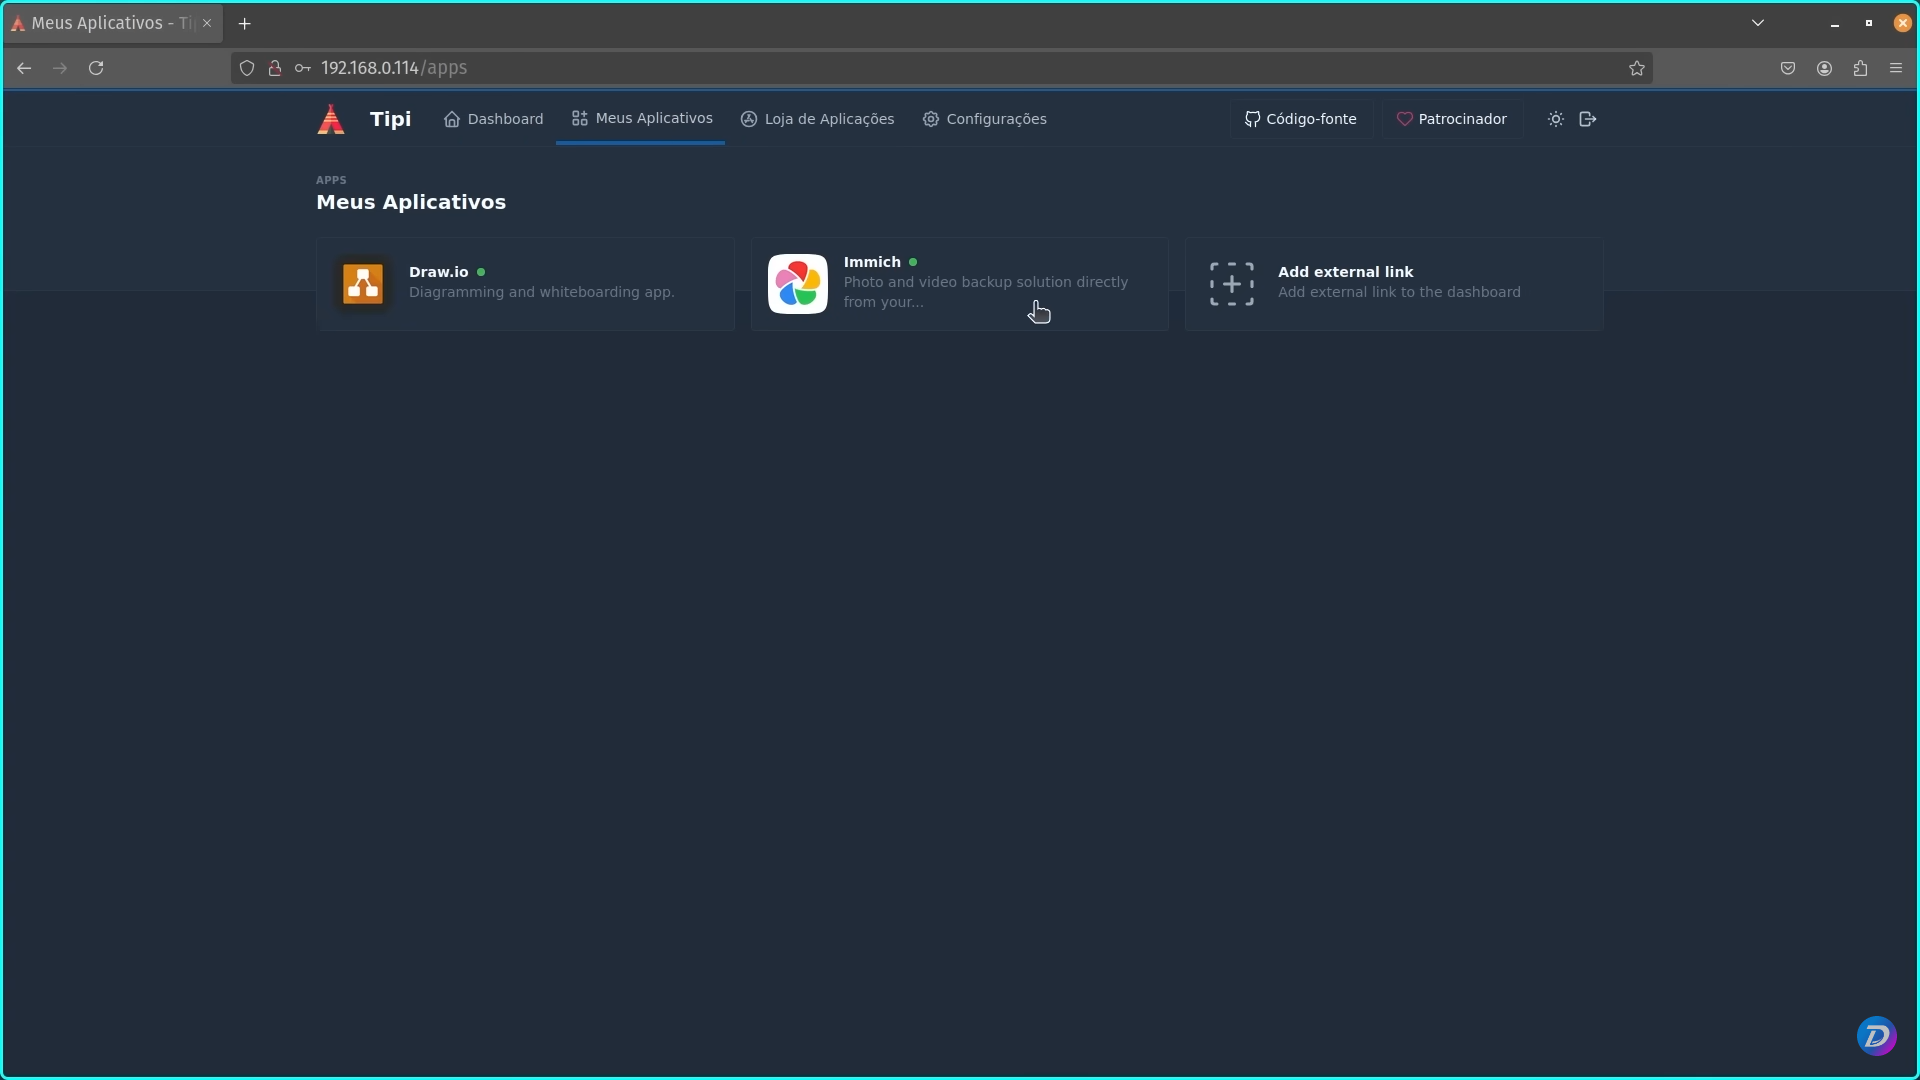Open the Firefox account icon
The image size is (1920, 1080).
click(x=1824, y=68)
